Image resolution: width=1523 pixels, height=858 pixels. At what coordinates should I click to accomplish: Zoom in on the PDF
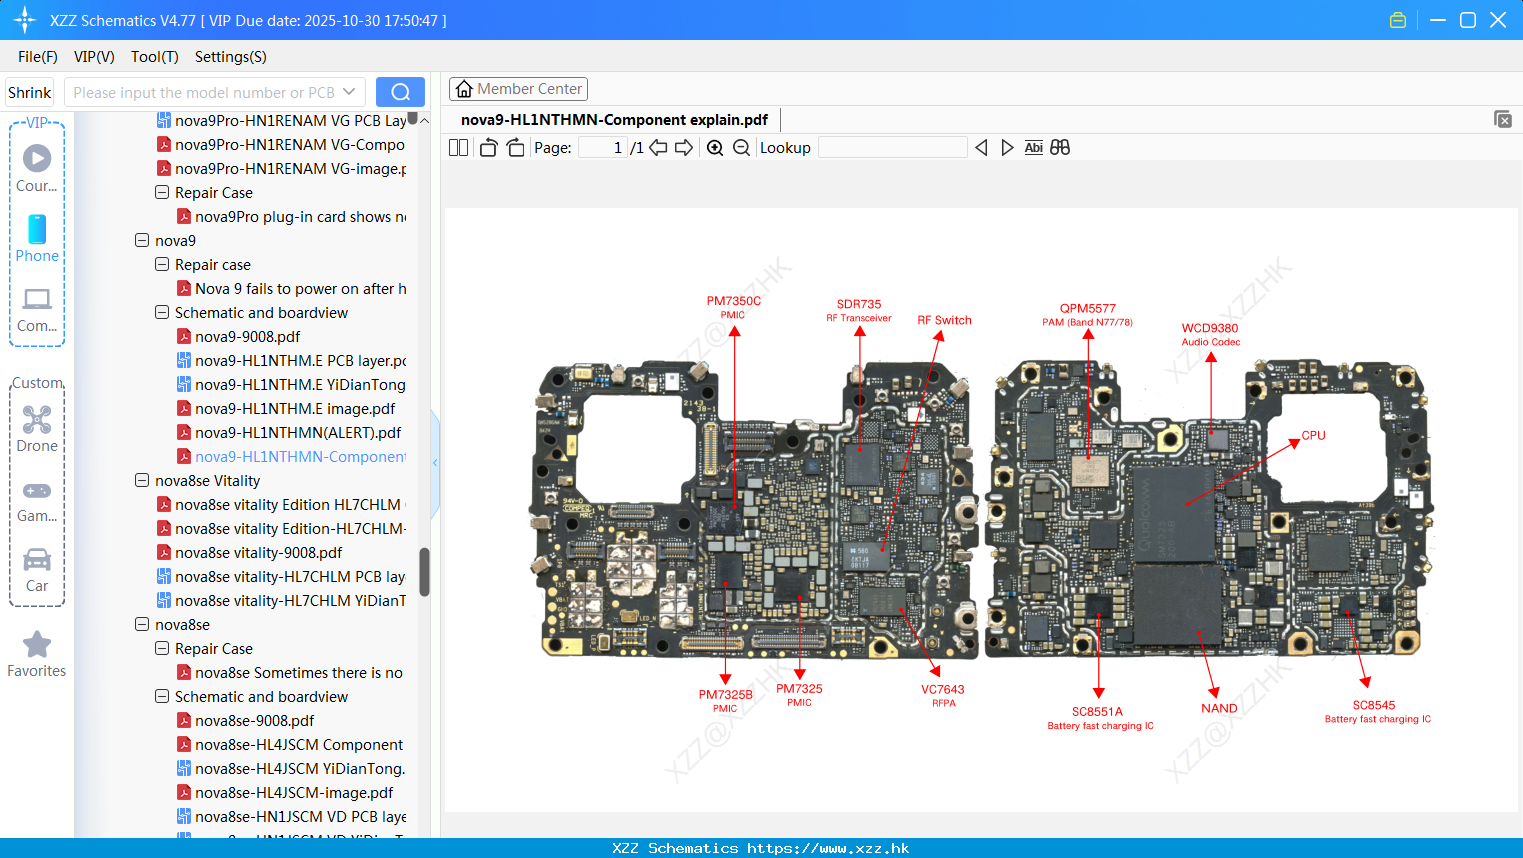(x=715, y=147)
